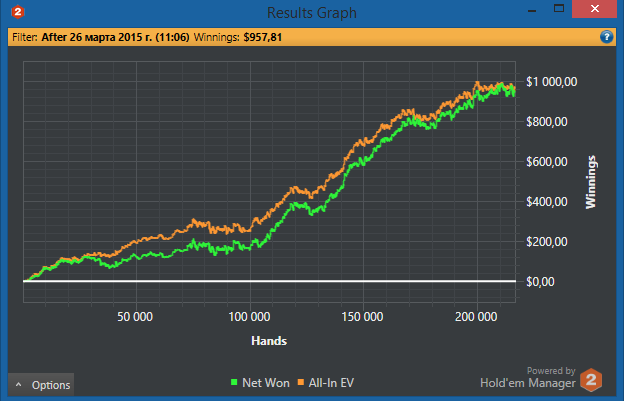Toggle the Net Won legend series
The height and width of the screenshot is (401, 624).
[x=260, y=383]
